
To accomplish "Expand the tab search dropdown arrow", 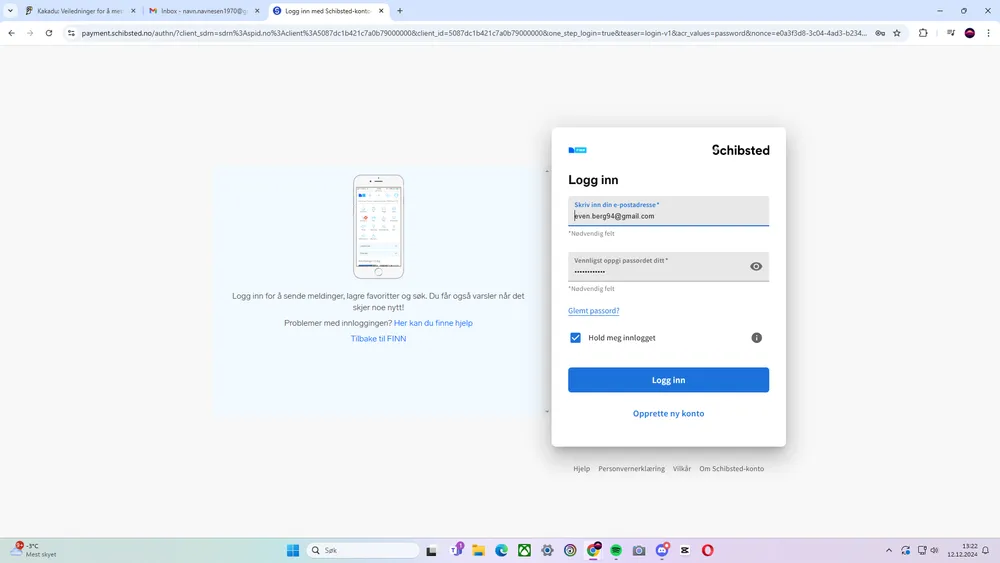I will point(10,11).
